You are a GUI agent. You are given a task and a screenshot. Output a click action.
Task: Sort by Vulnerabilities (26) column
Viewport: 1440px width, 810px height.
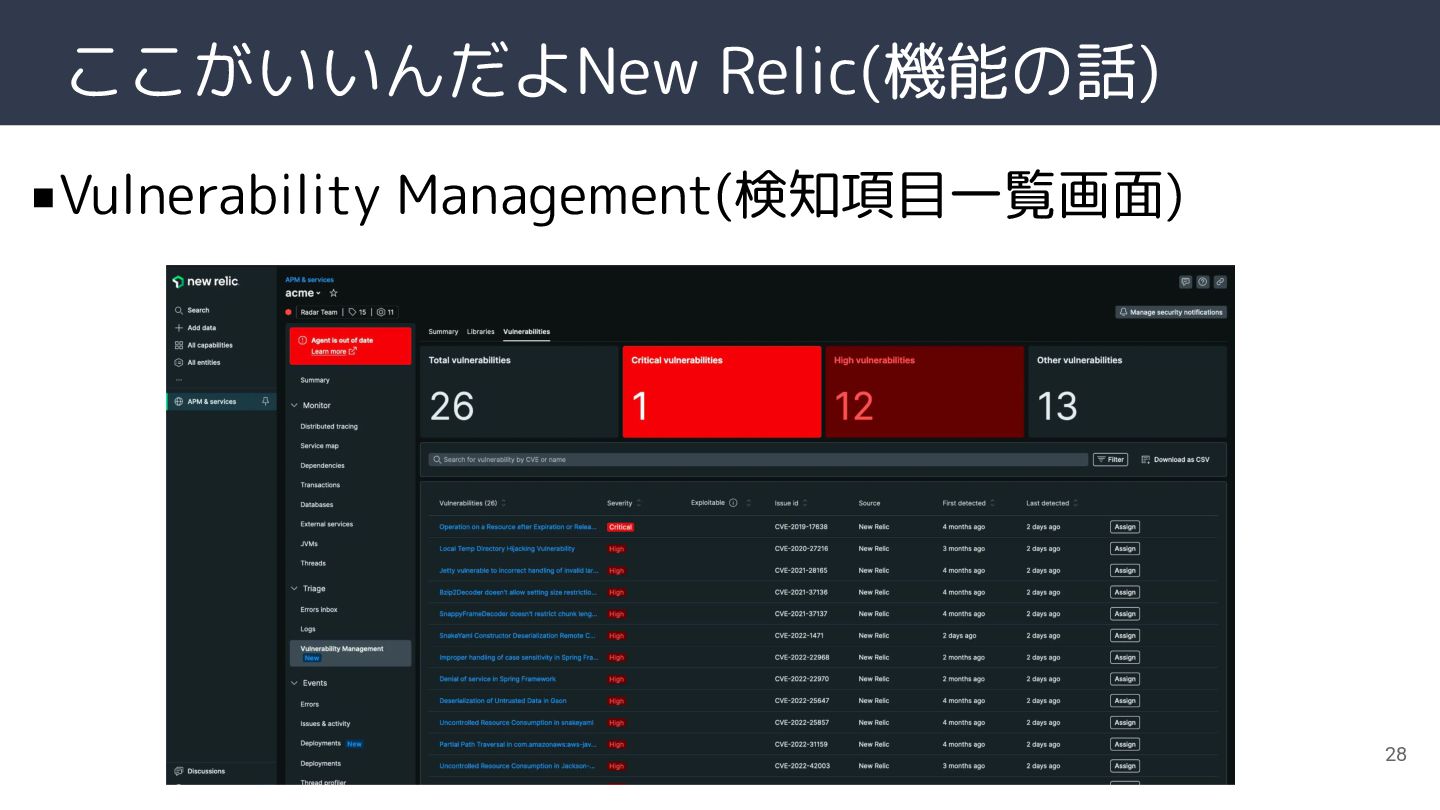(x=472, y=503)
